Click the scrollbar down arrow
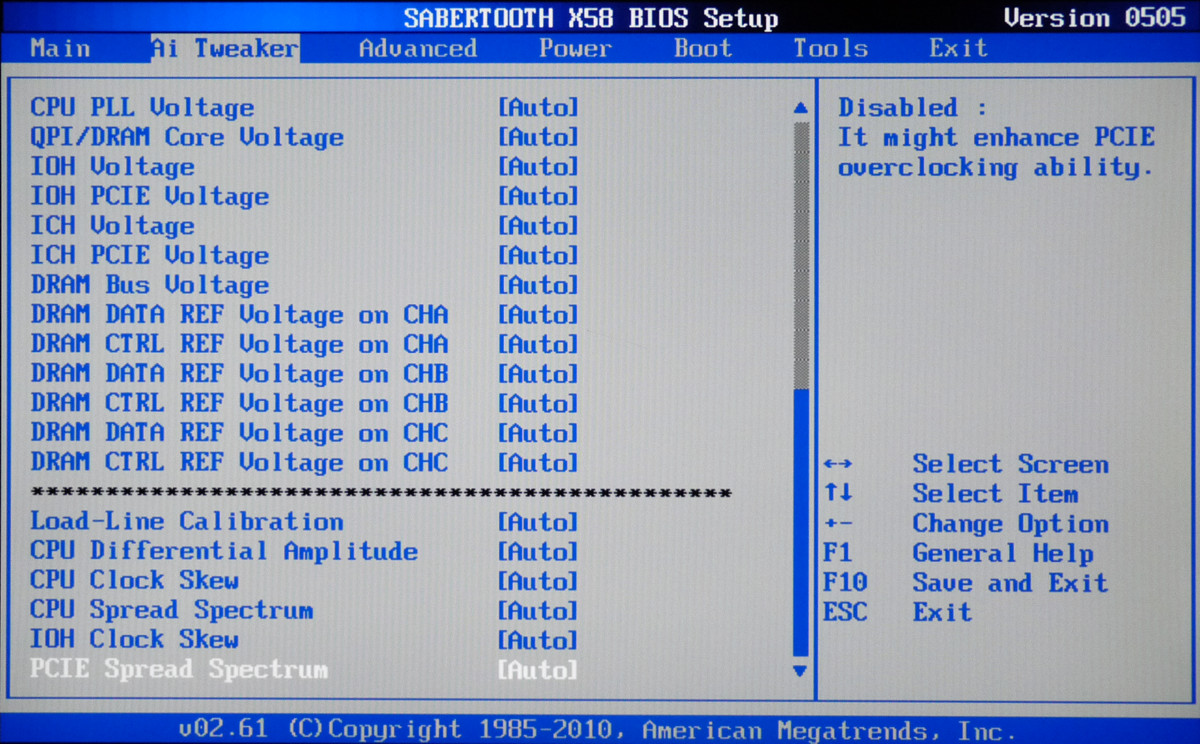The image size is (1200, 744). point(799,670)
